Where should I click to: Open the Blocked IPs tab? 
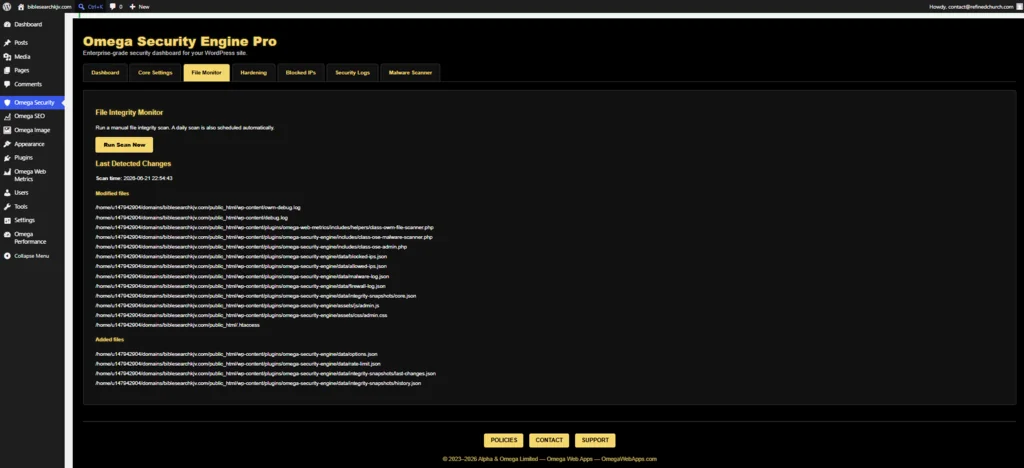click(x=300, y=72)
